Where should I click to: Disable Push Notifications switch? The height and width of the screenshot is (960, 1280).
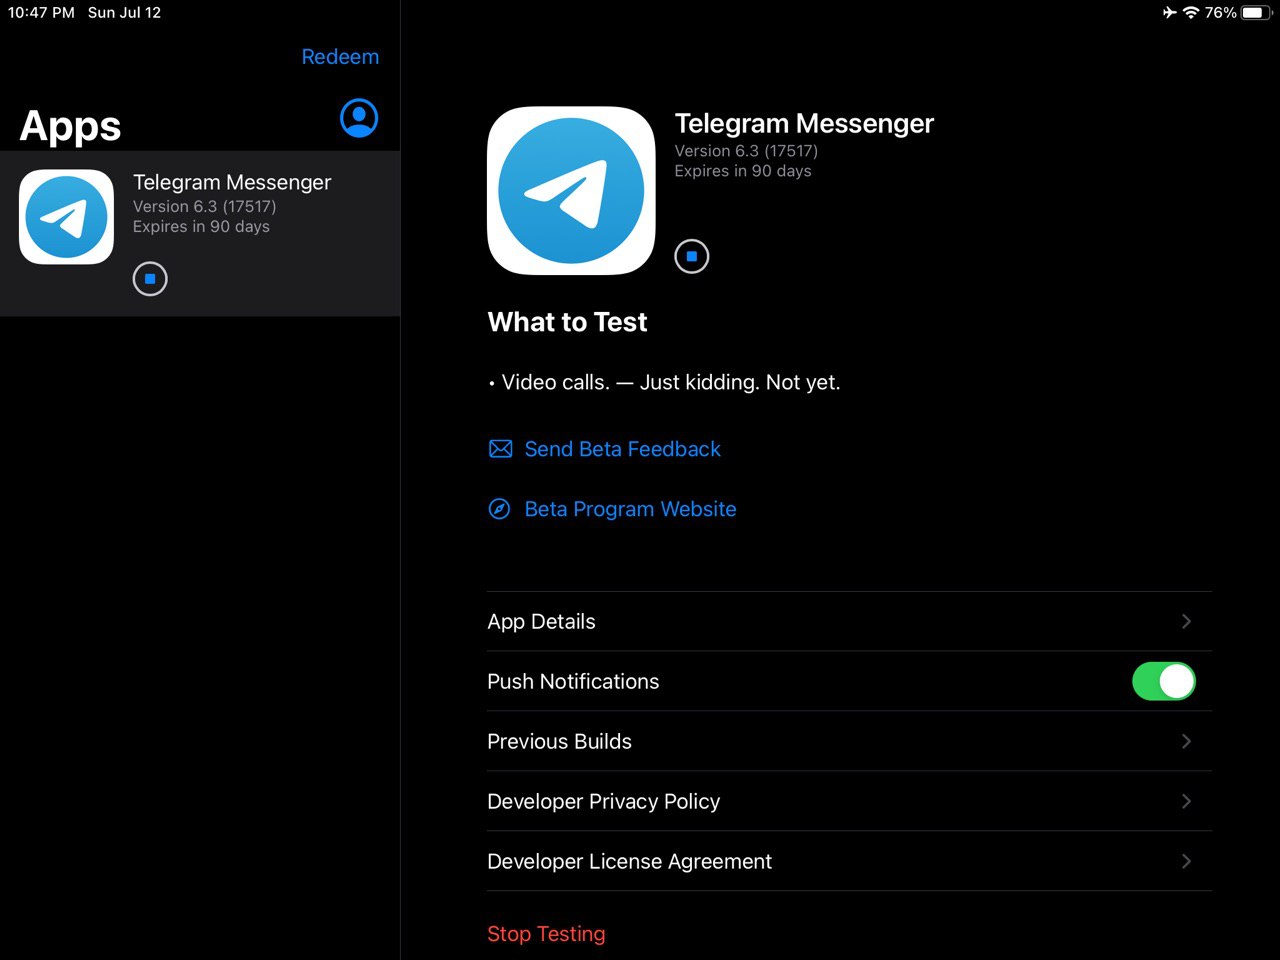pos(1163,681)
